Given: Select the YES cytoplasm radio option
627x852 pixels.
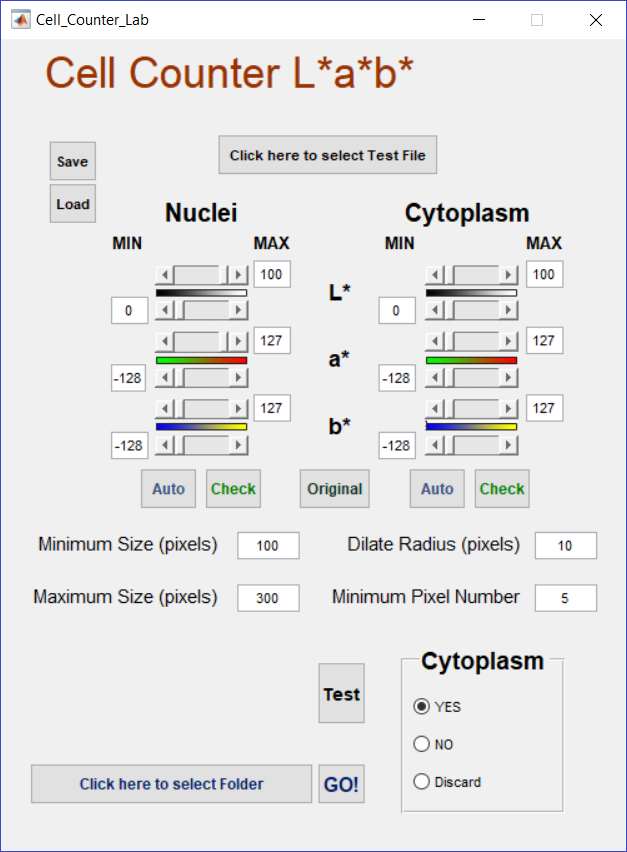Looking at the screenshot, I should click(421, 706).
